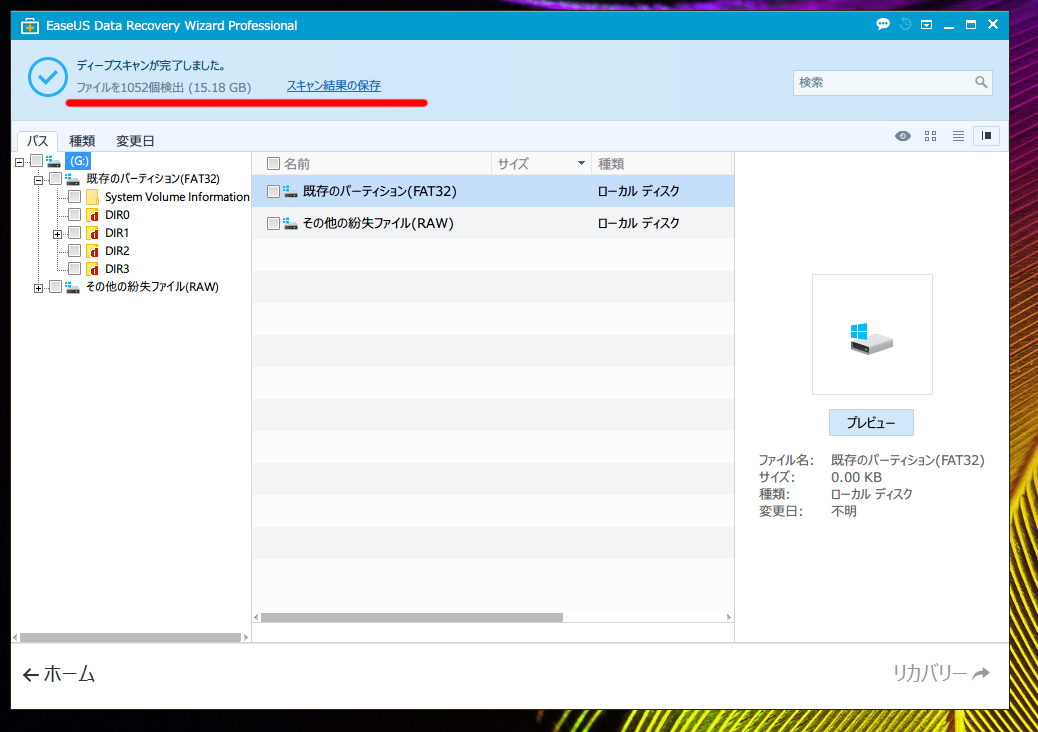The image size is (1038, 732).
Task: Click the DIR0 folder icon
Action: pos(93,214)
